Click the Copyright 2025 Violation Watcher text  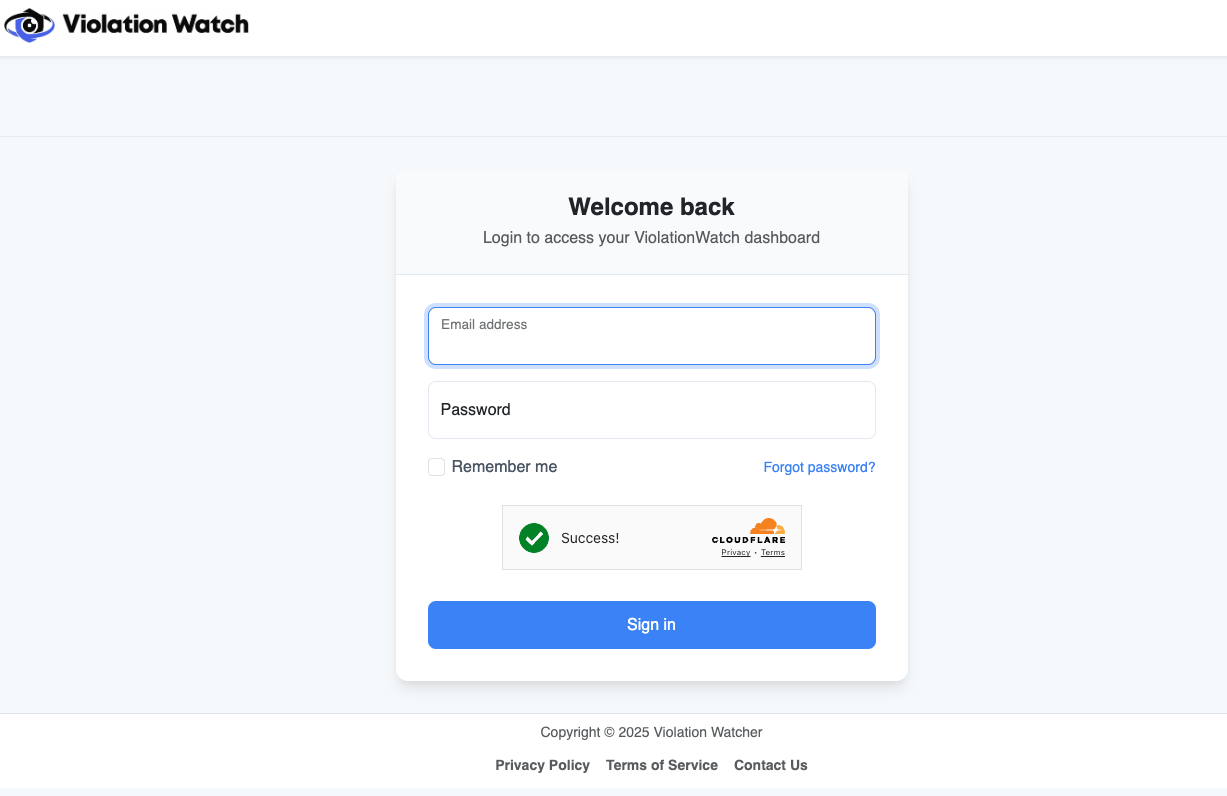[x=651, y=732]
